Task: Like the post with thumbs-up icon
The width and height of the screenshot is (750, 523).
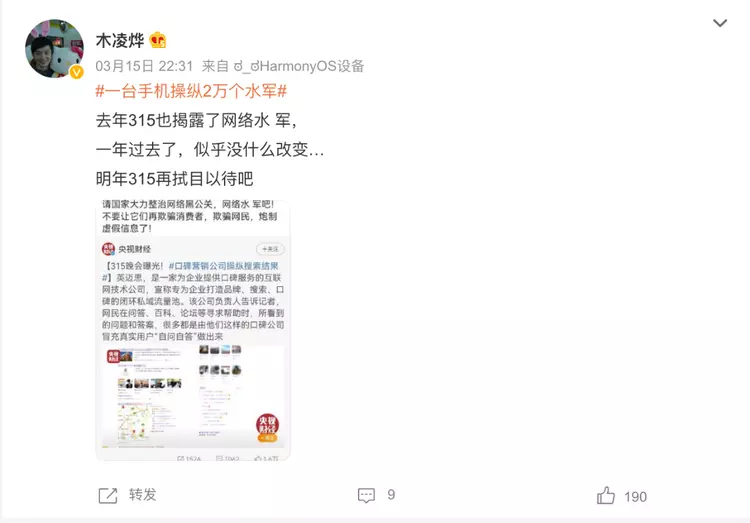Action: click(x=606, y=495)
